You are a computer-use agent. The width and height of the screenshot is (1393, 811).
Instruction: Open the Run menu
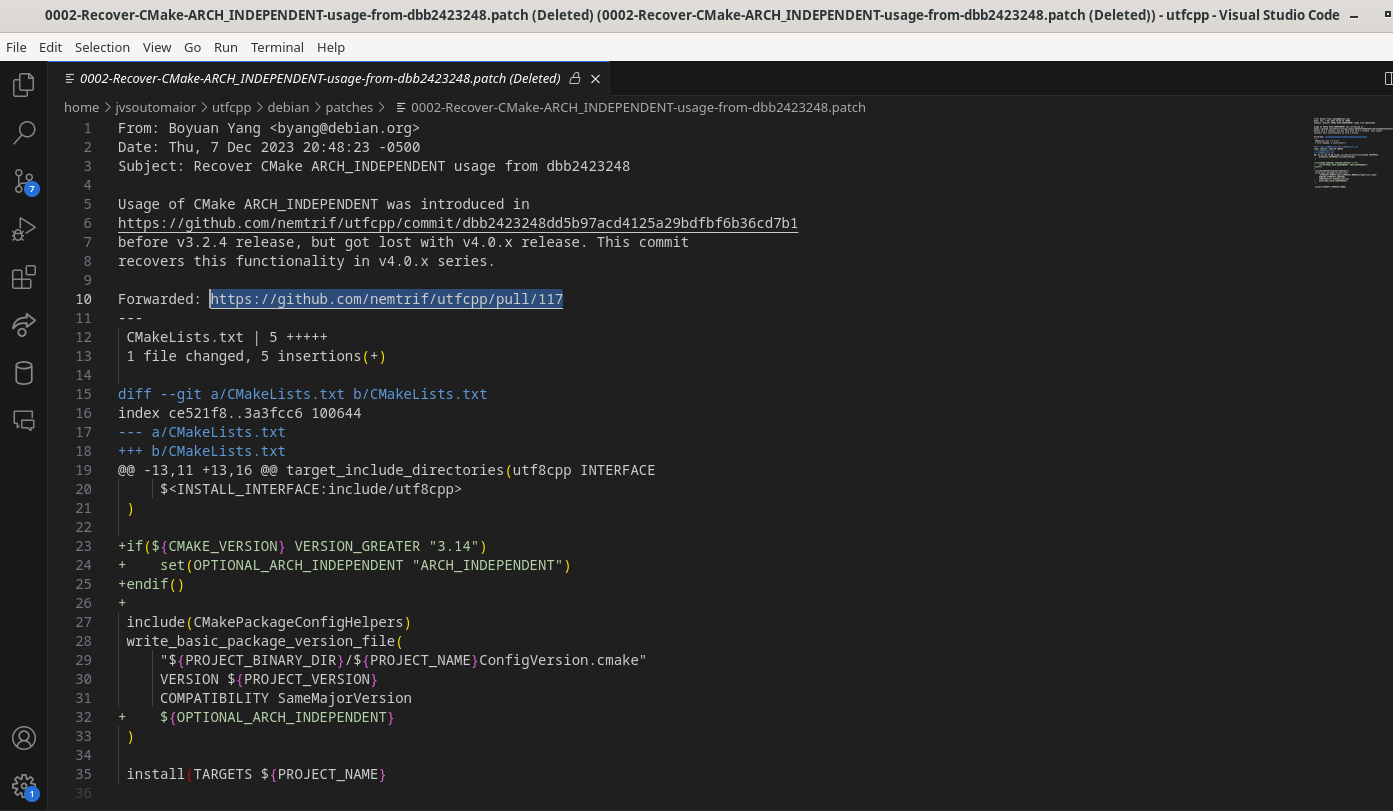226,47
